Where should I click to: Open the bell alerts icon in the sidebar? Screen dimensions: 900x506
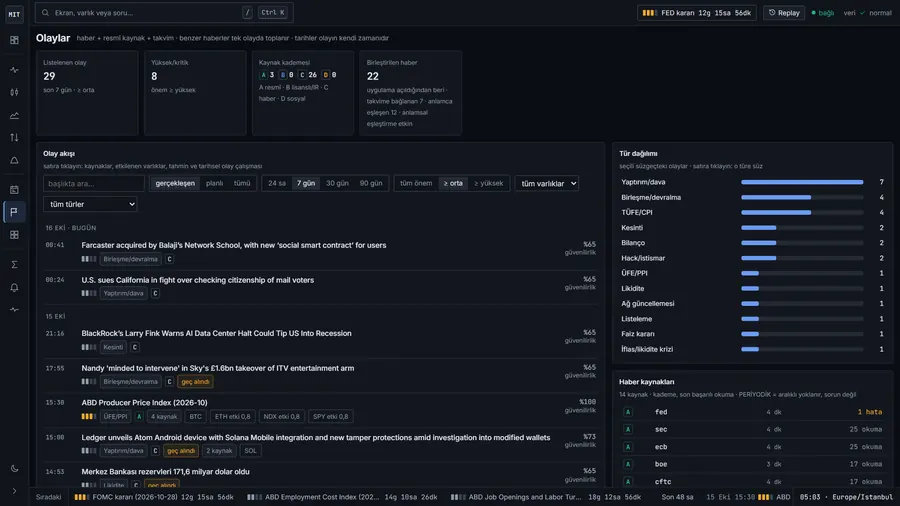click(x=14, y=287)
